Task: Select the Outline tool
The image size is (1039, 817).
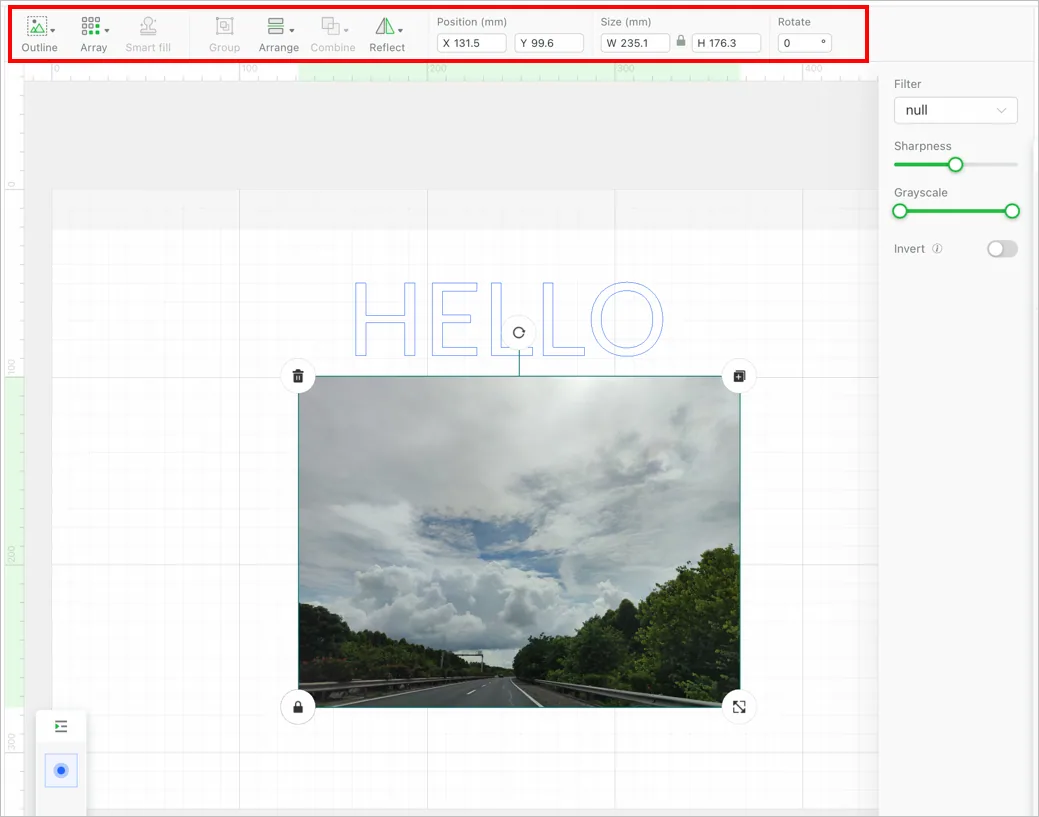Action: click(x=39, y=35)
